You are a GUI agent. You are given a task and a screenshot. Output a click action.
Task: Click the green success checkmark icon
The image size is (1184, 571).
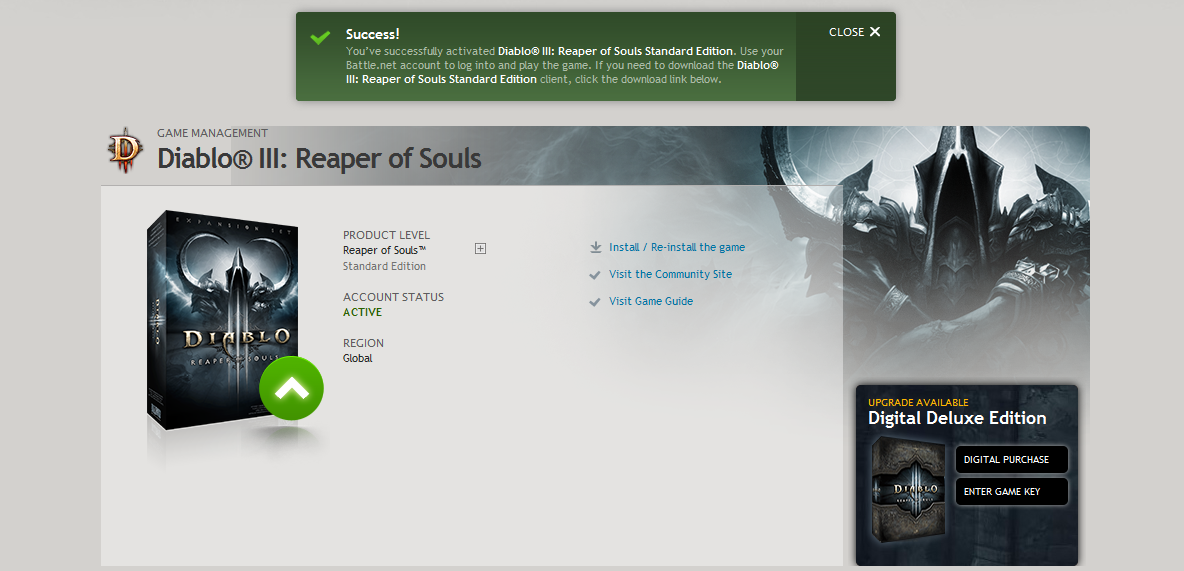pos(320,37)
